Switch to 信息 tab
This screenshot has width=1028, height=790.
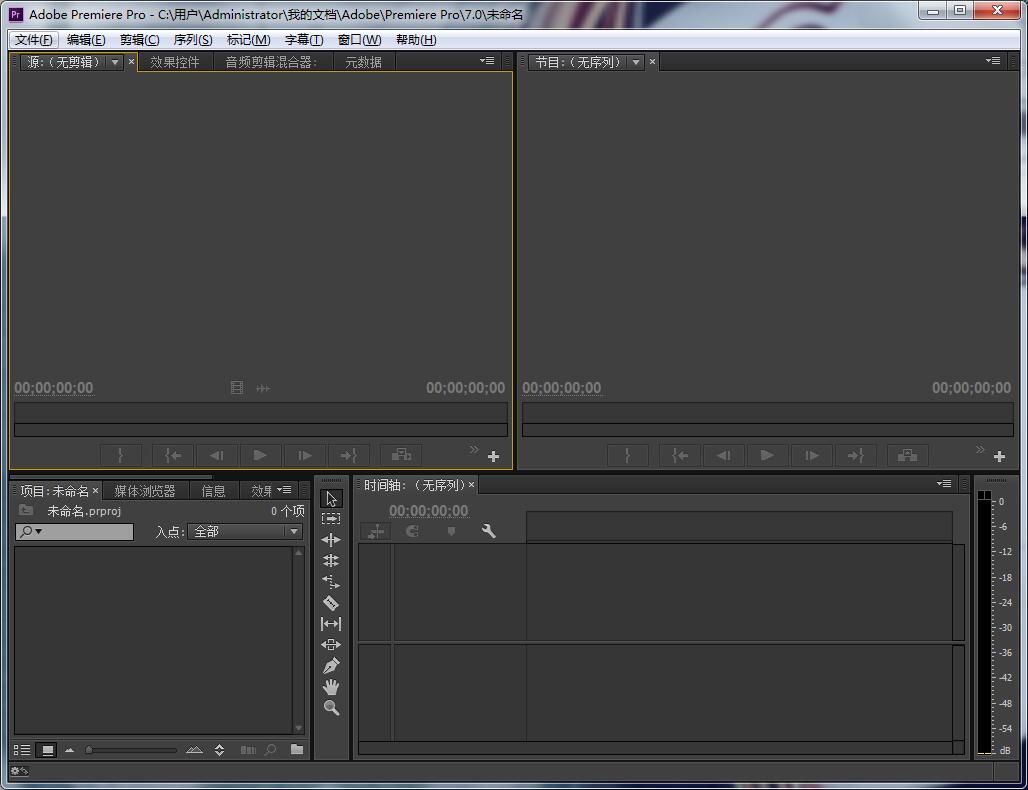213,491
